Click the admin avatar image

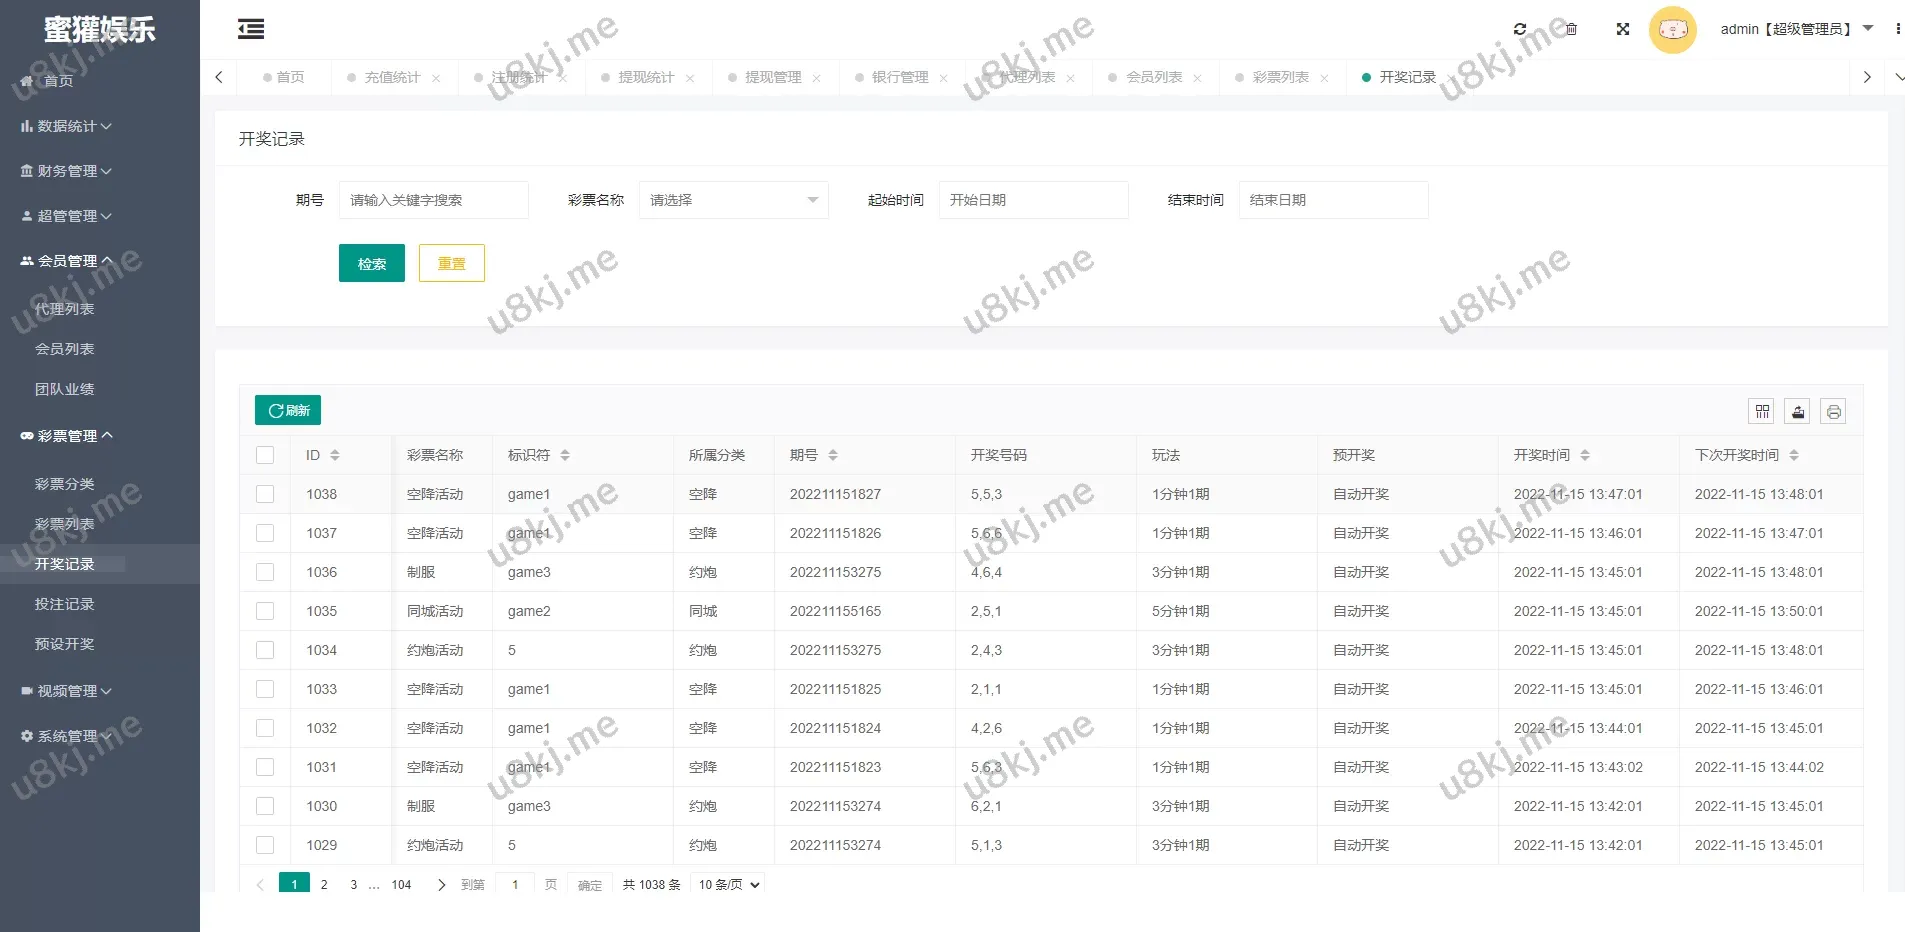tap(1672, 30)
